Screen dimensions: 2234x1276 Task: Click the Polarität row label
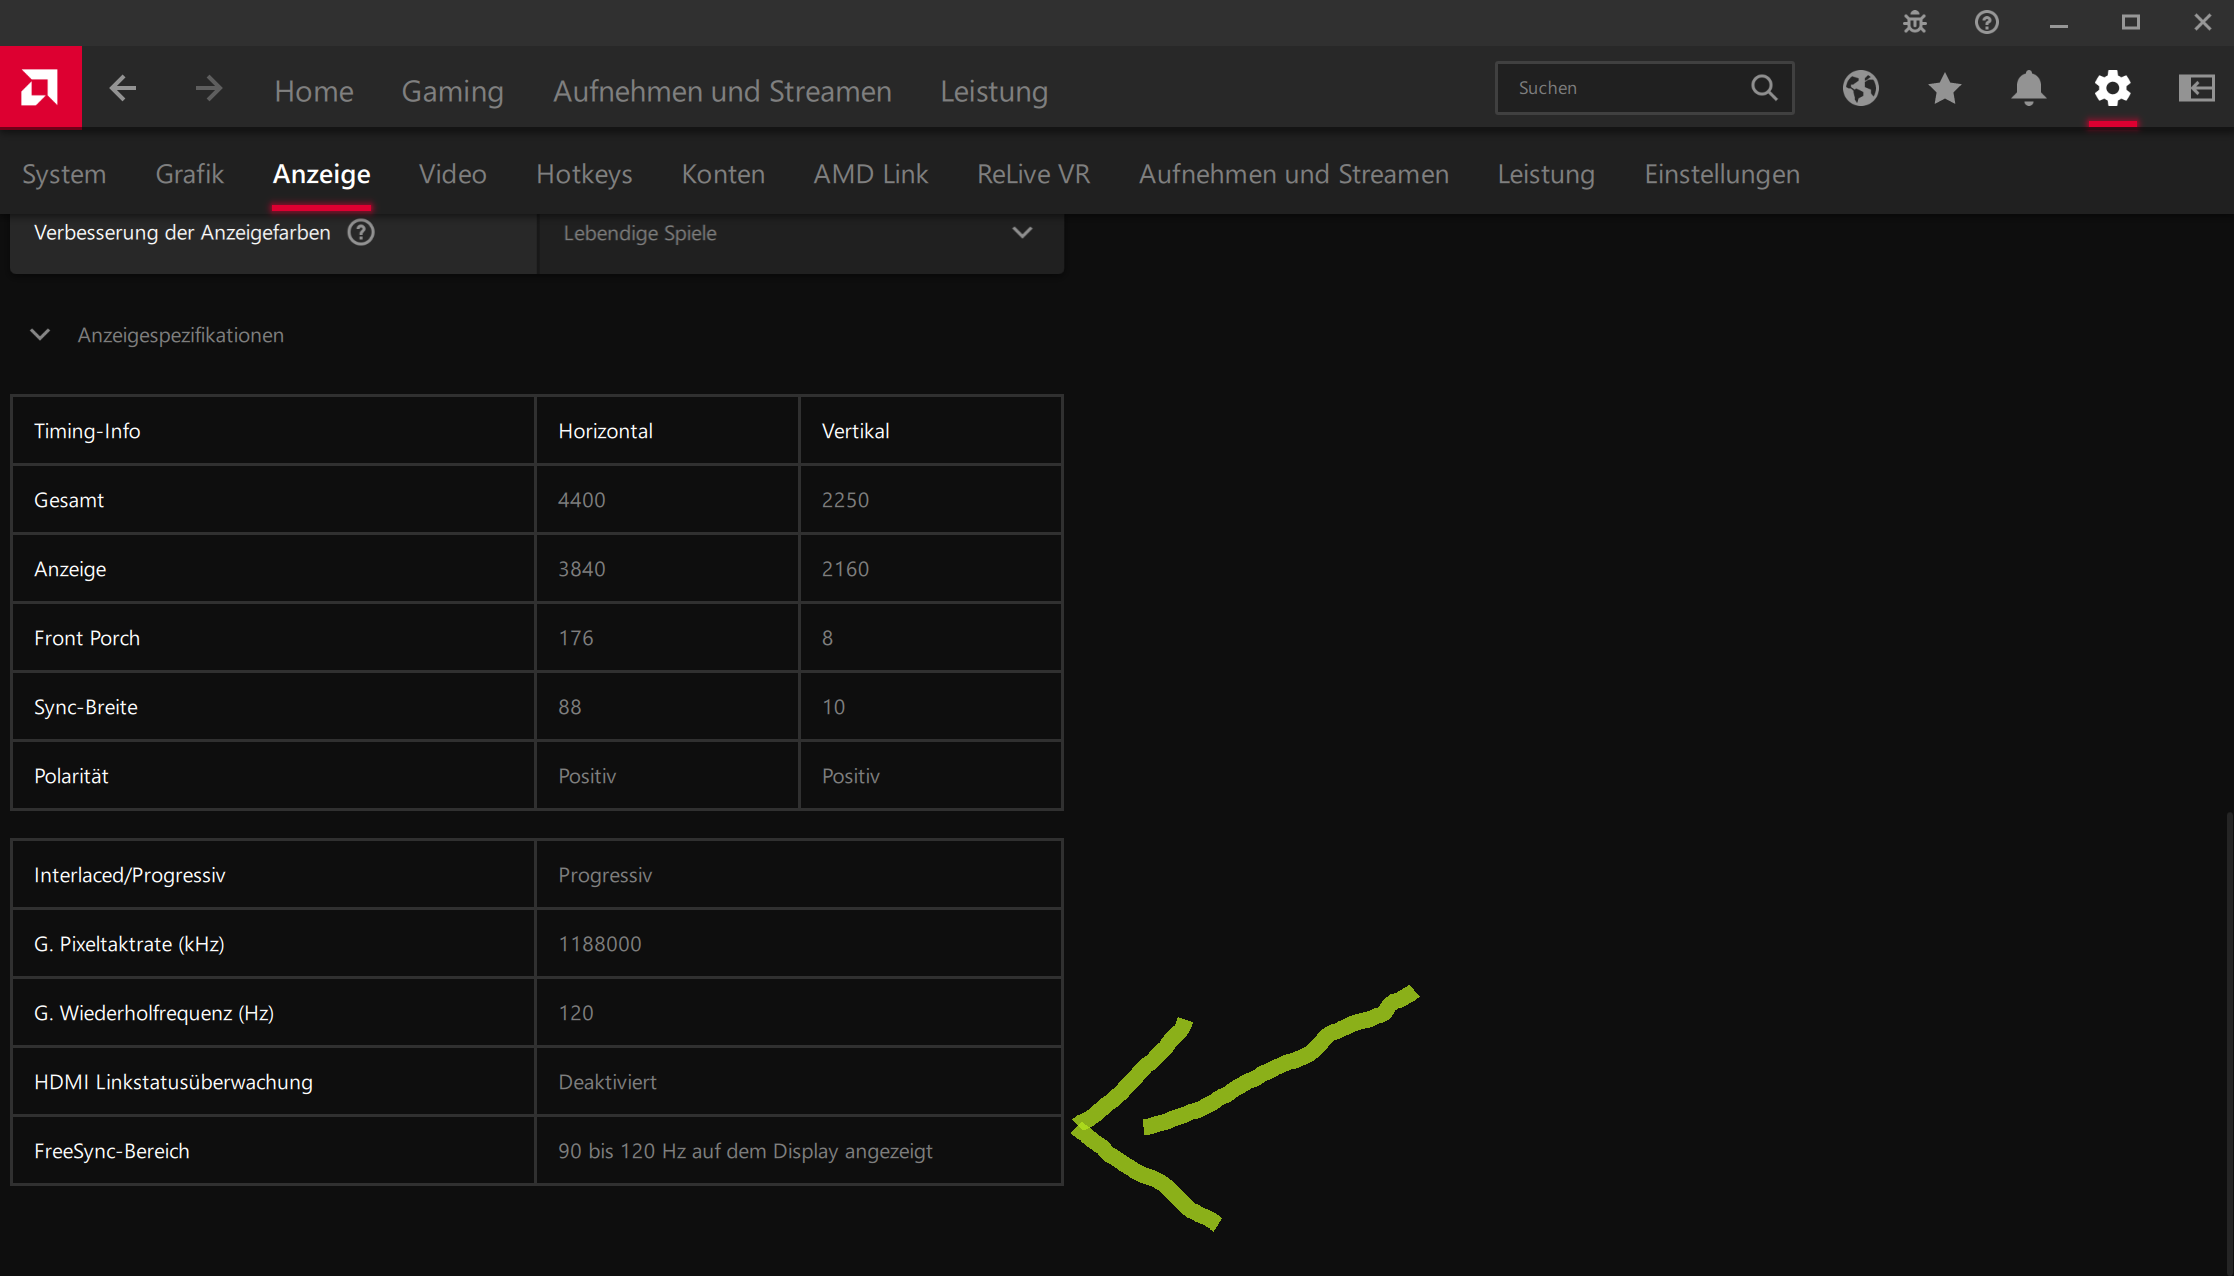pos(71,776)
